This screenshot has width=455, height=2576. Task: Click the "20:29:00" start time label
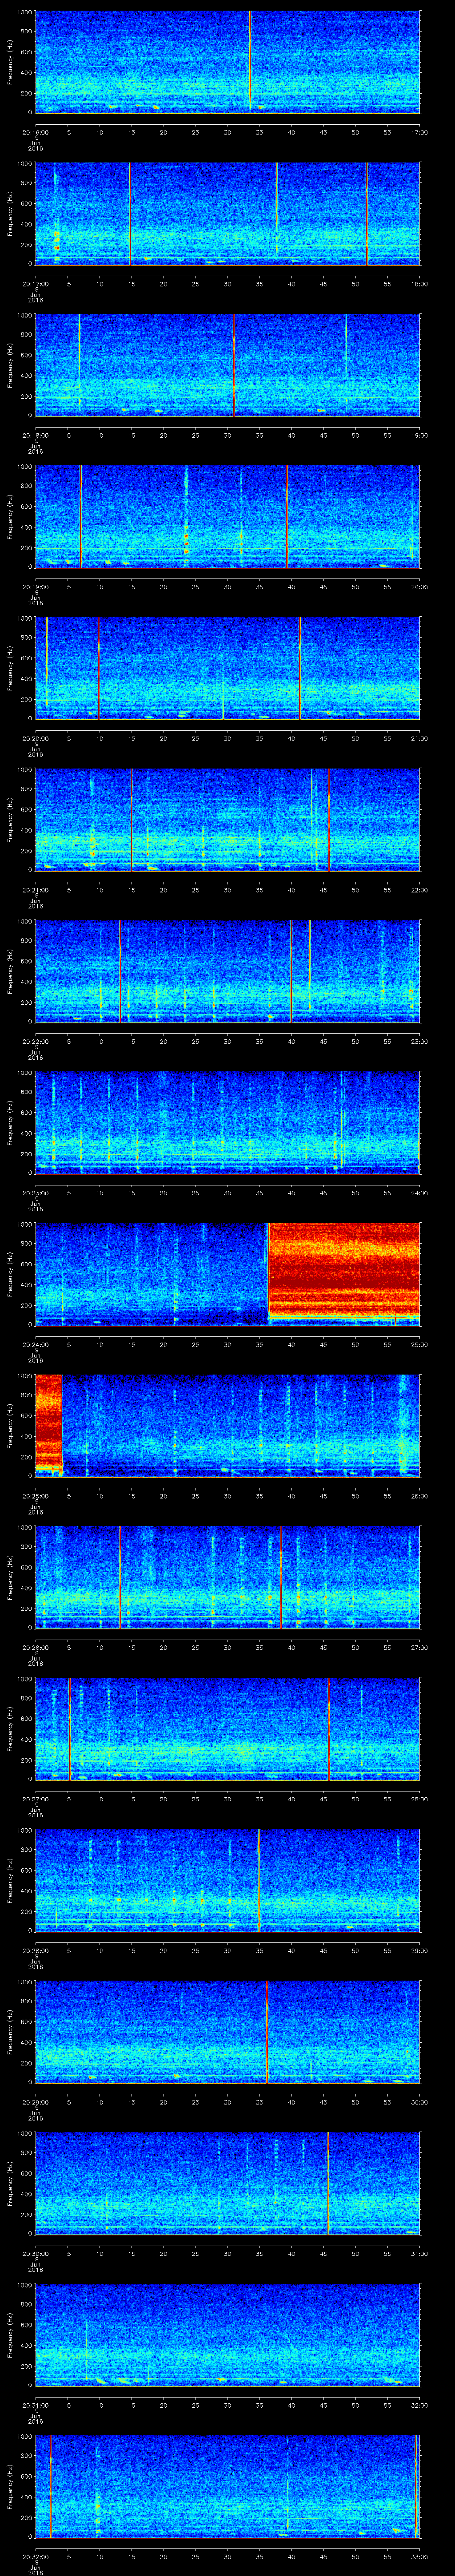35,2102
